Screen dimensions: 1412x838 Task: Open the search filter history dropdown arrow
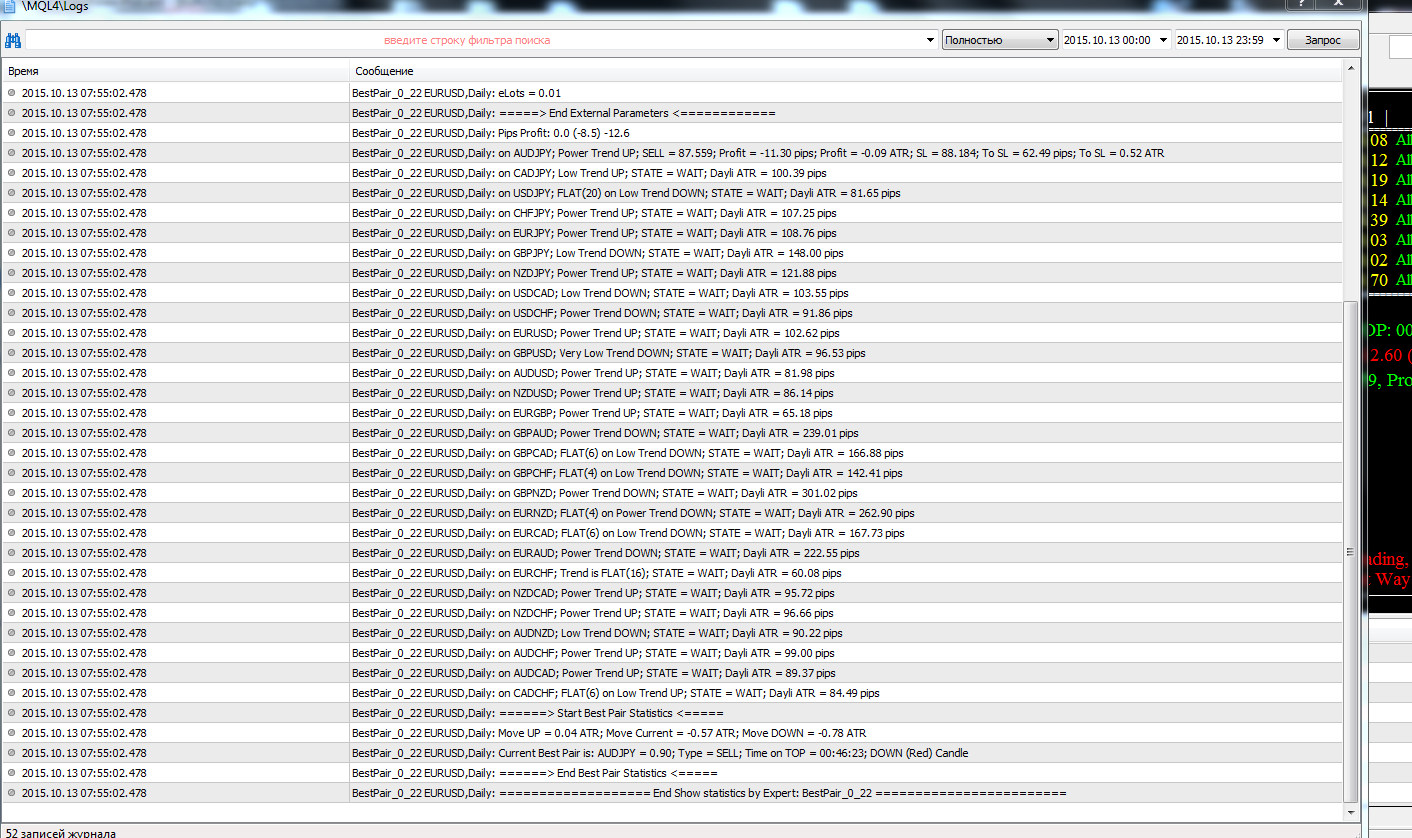click(x=932, y=41)
